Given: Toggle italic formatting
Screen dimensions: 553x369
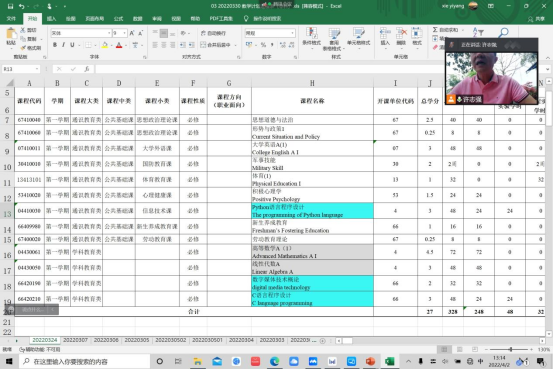Looking at the screenshot, I should click(x=63, y=45).
